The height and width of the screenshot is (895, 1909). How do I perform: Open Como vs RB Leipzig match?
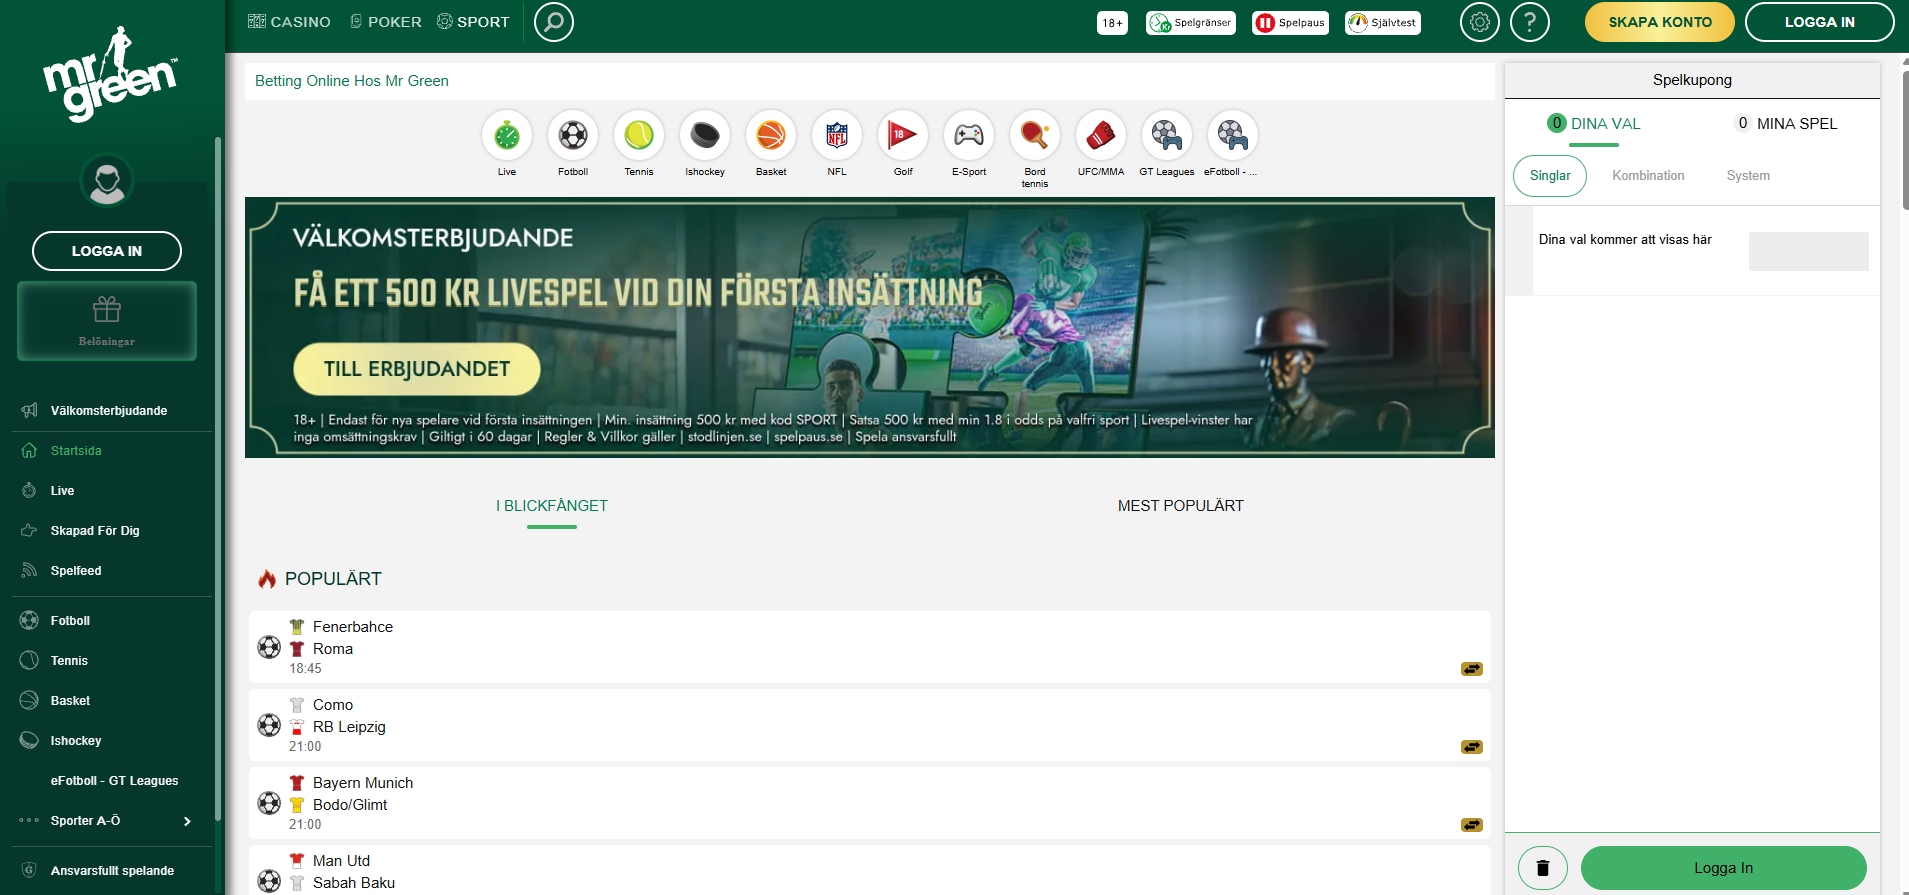[869, 725]
